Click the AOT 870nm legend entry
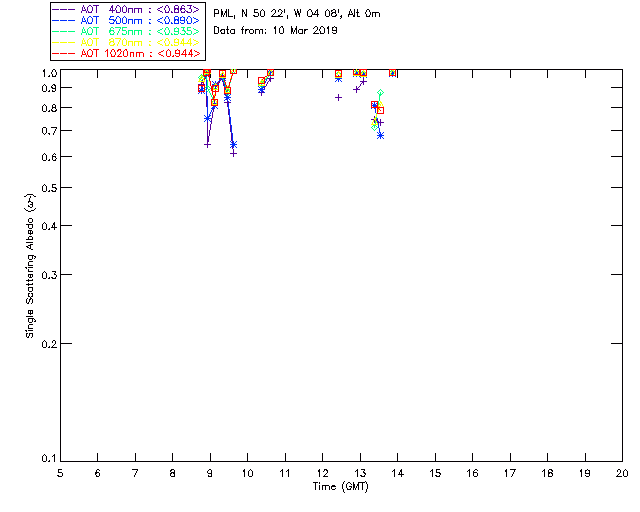640x512 pixels. click(x=127, y=42)
